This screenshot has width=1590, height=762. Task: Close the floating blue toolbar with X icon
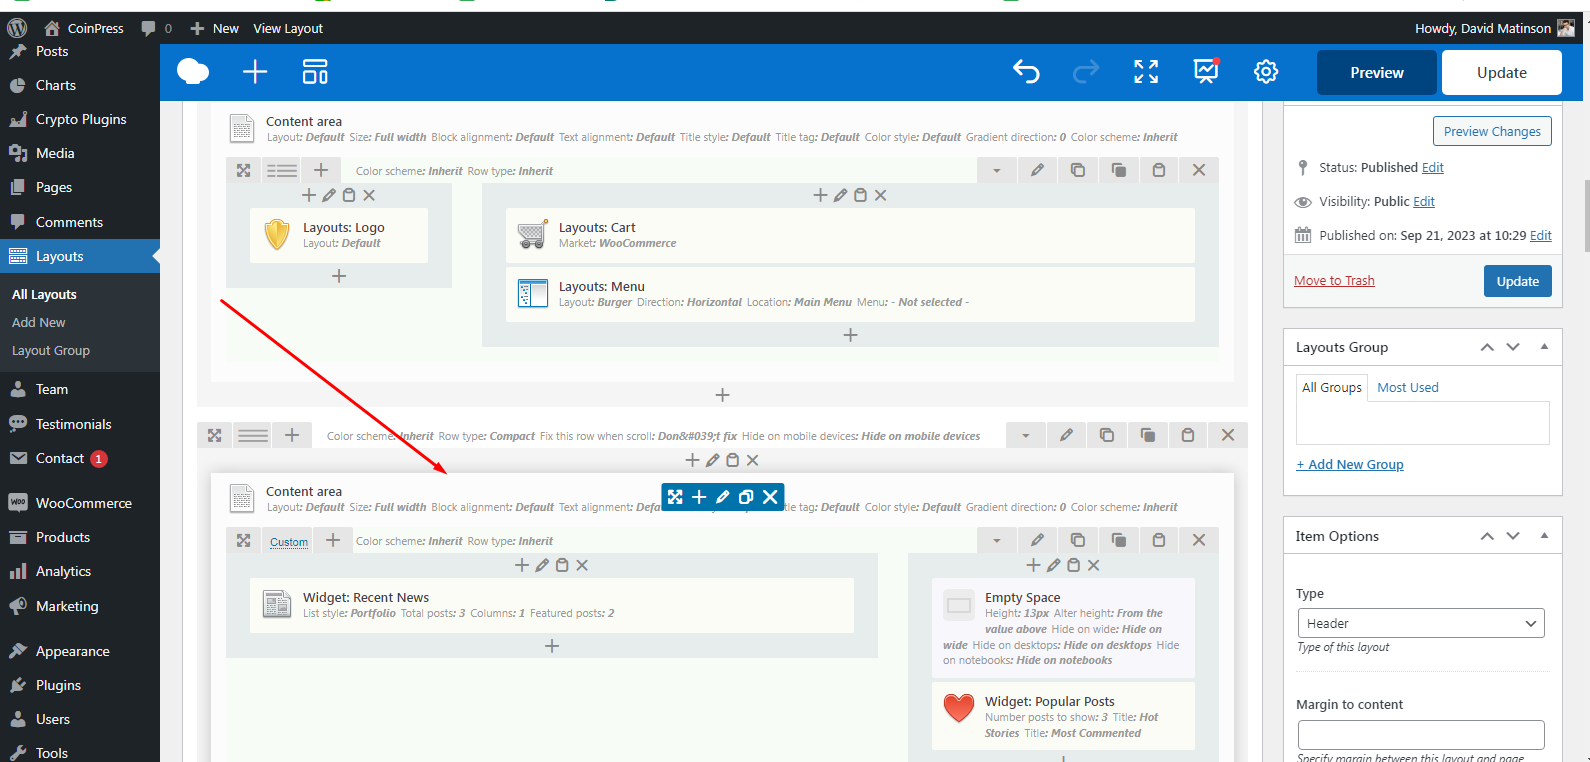pos(770,497)
